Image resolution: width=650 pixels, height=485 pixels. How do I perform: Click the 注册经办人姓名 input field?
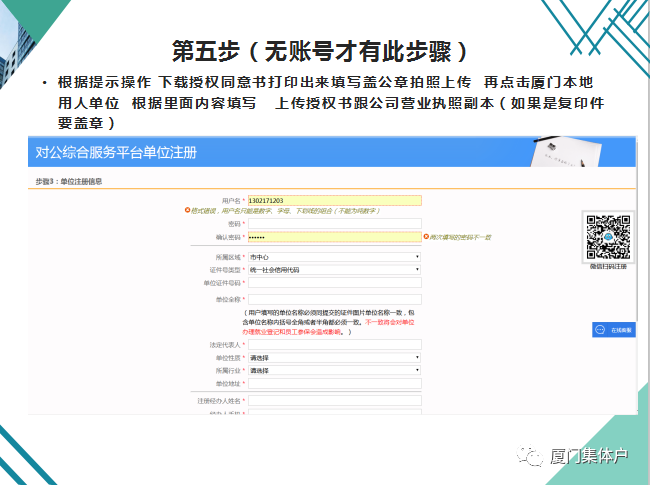point(334,400)
